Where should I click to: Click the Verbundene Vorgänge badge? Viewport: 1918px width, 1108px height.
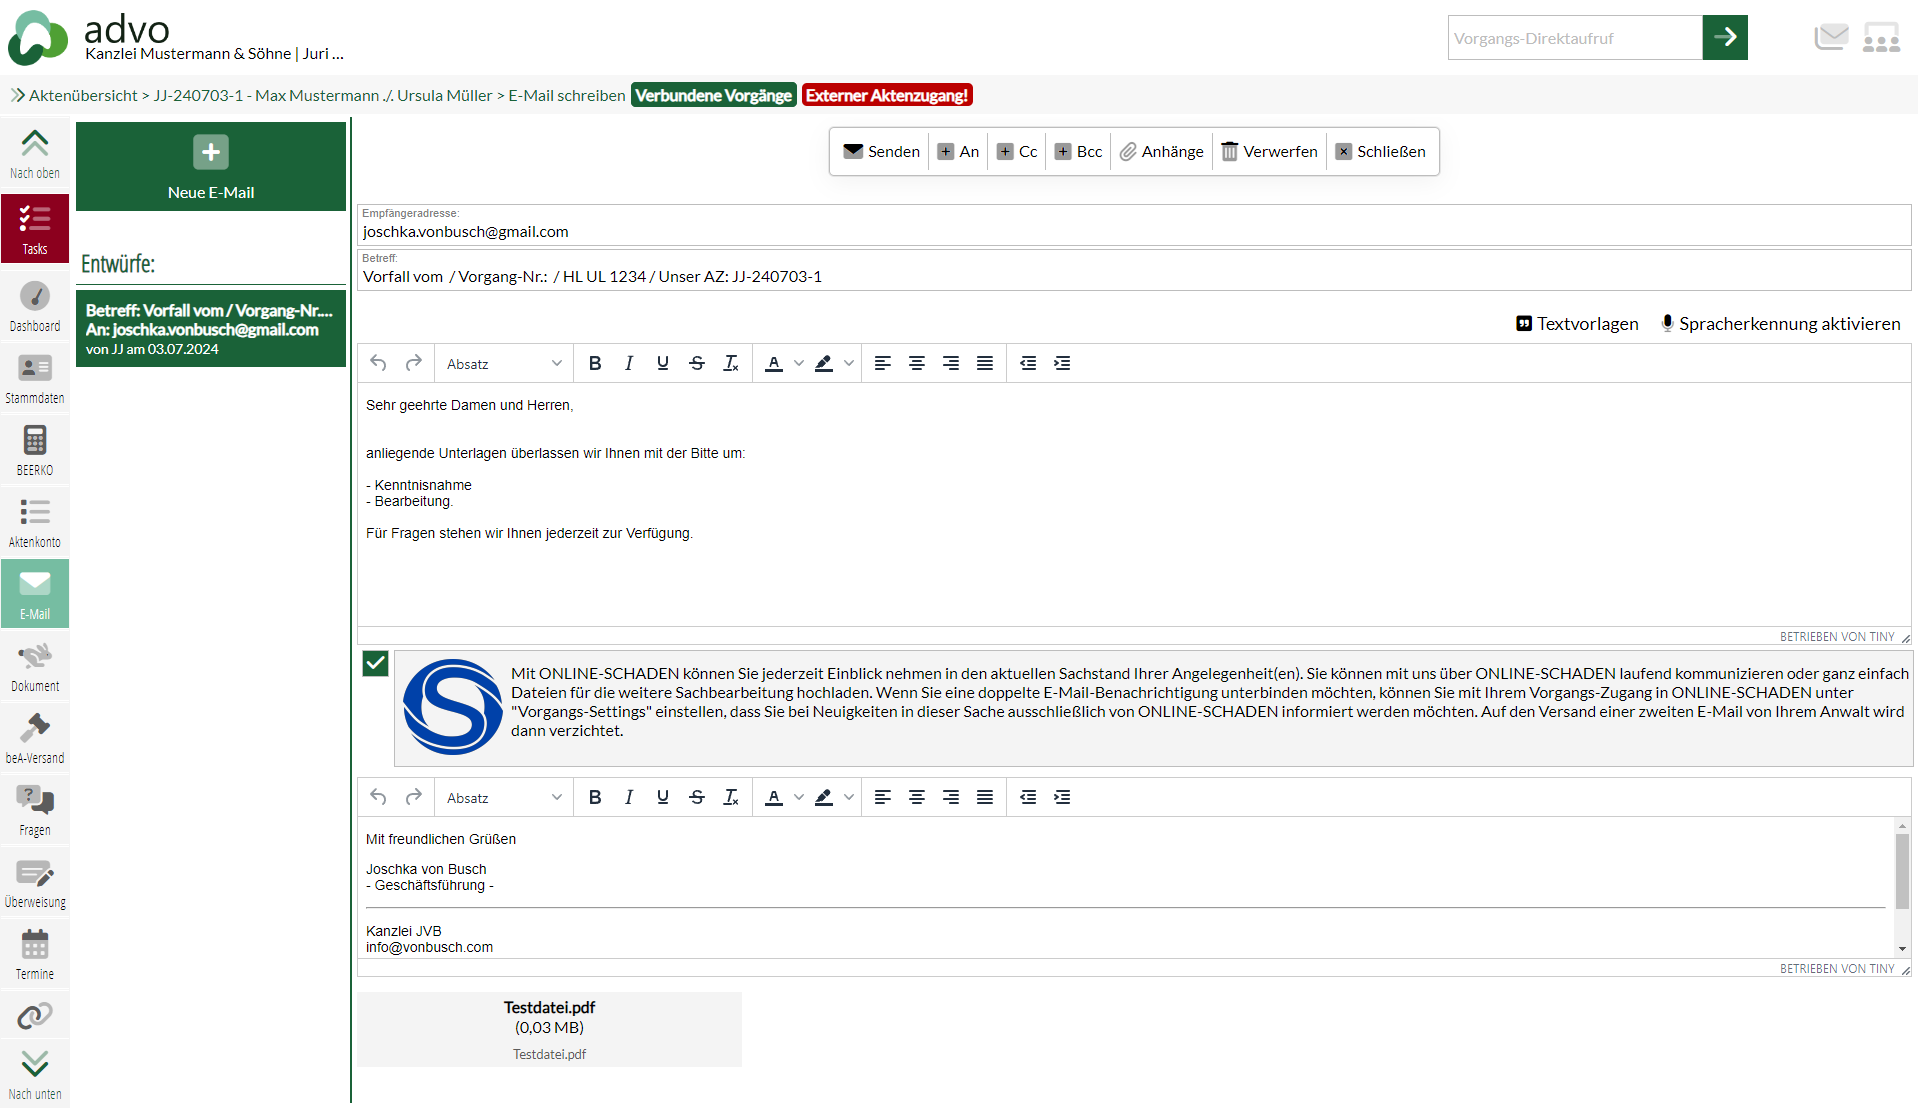coord(713,95)
